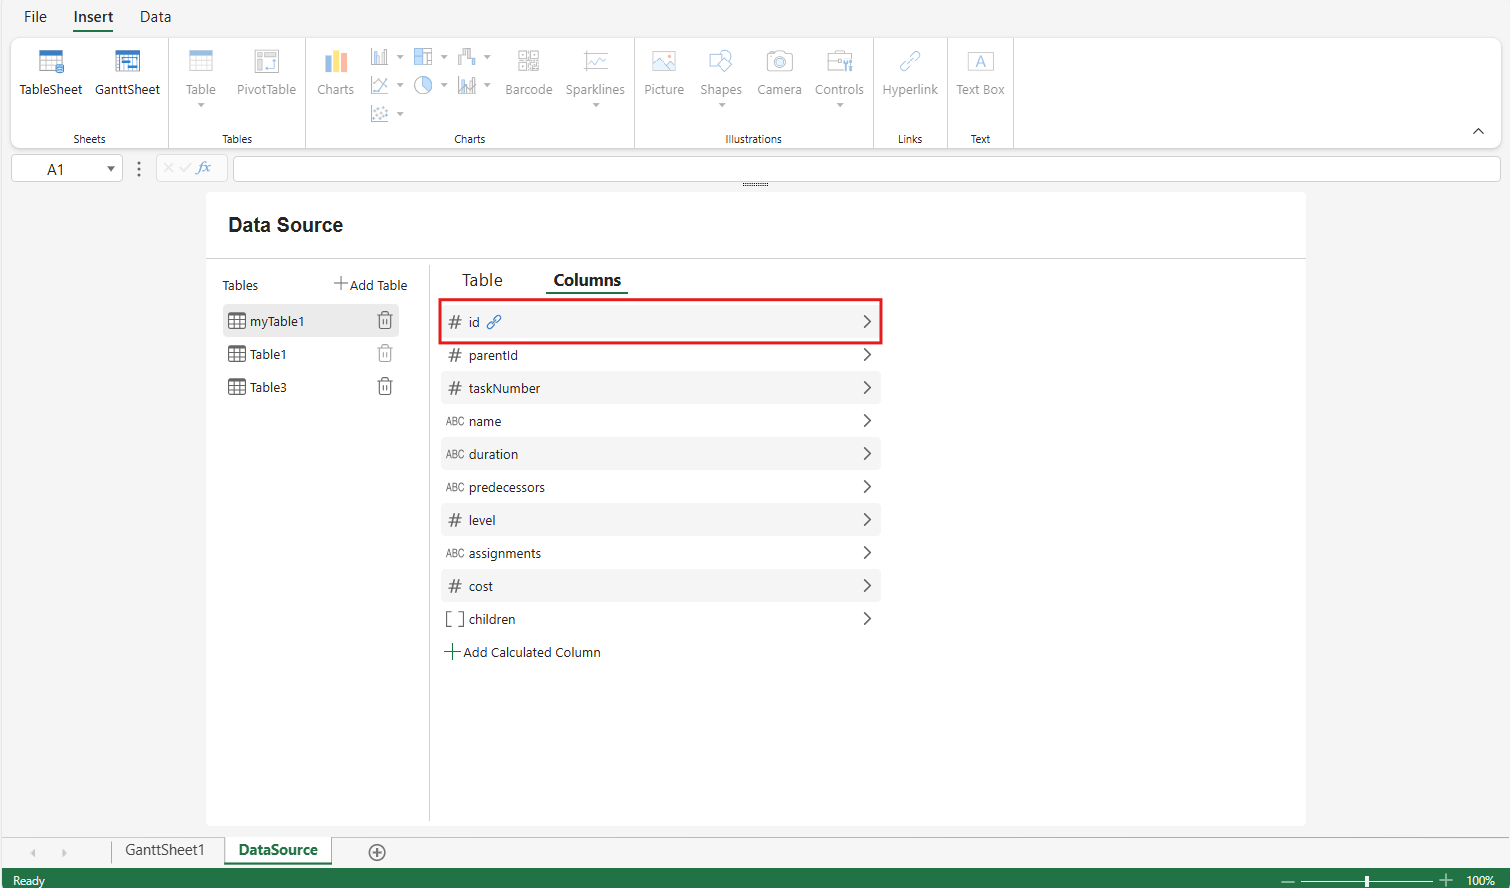This screenshot has height=888, width=1510.
Task: Adjust the zoom slider handle
Action: pos(1367,881)
